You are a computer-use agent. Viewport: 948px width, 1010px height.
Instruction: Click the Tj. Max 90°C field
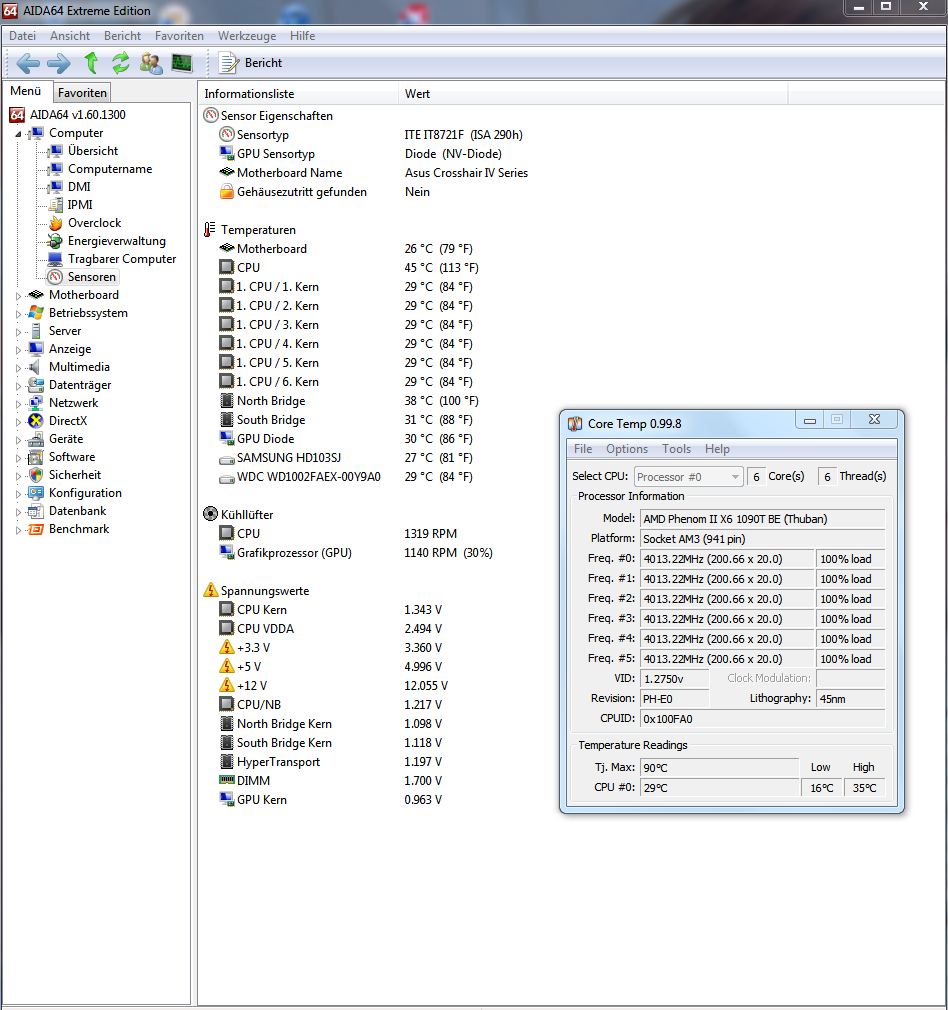coord(719,768)
